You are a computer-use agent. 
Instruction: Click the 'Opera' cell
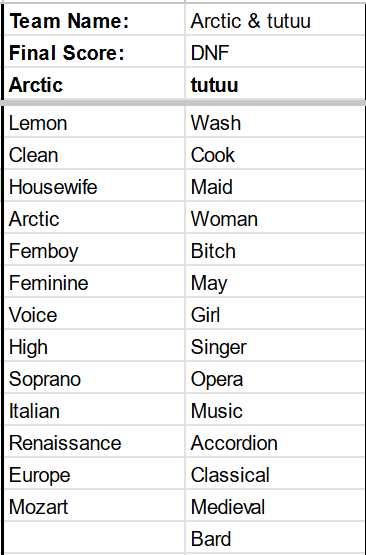coord(275,377)
